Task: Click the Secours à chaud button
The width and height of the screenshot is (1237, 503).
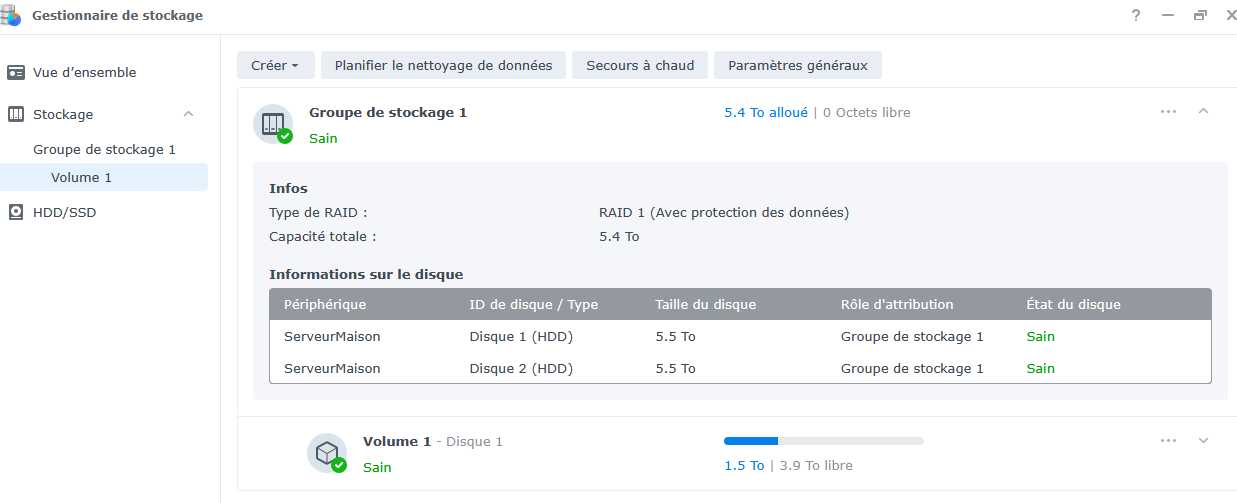Action: [640, 66]
